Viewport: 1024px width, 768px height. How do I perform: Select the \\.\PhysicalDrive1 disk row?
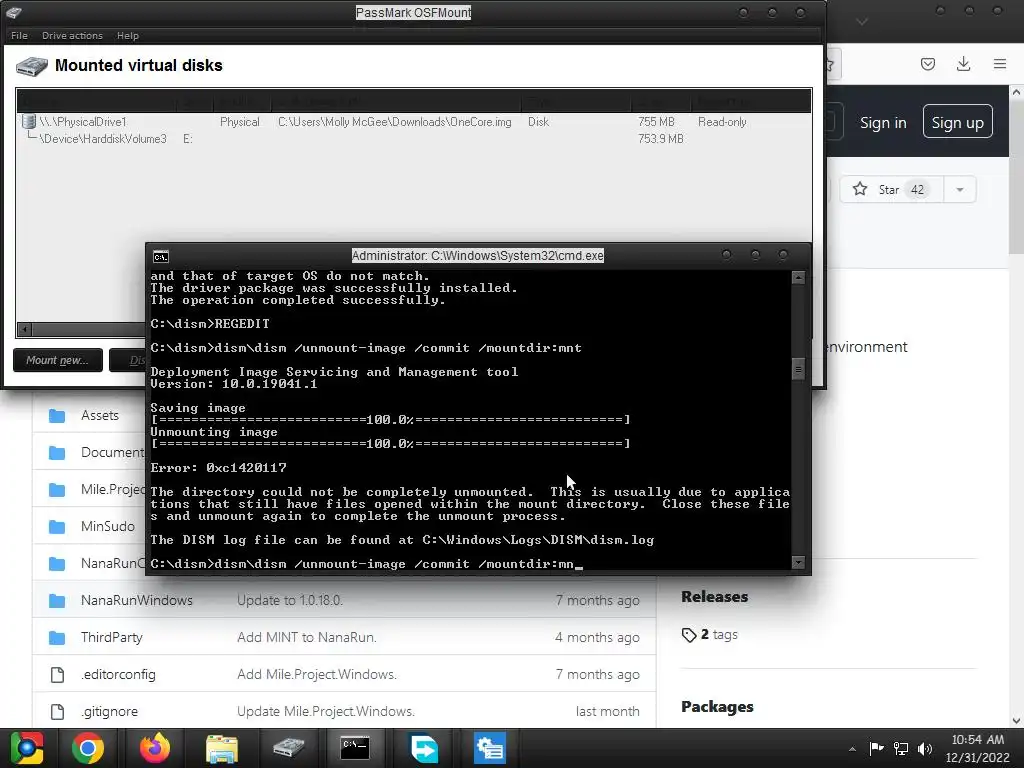(413, 121)
